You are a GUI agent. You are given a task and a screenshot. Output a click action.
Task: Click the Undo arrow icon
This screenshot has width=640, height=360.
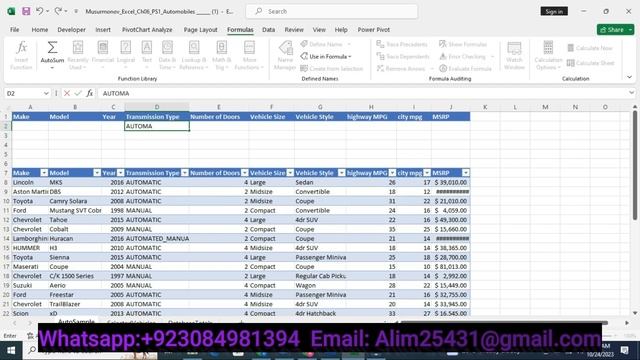point(40,11)
